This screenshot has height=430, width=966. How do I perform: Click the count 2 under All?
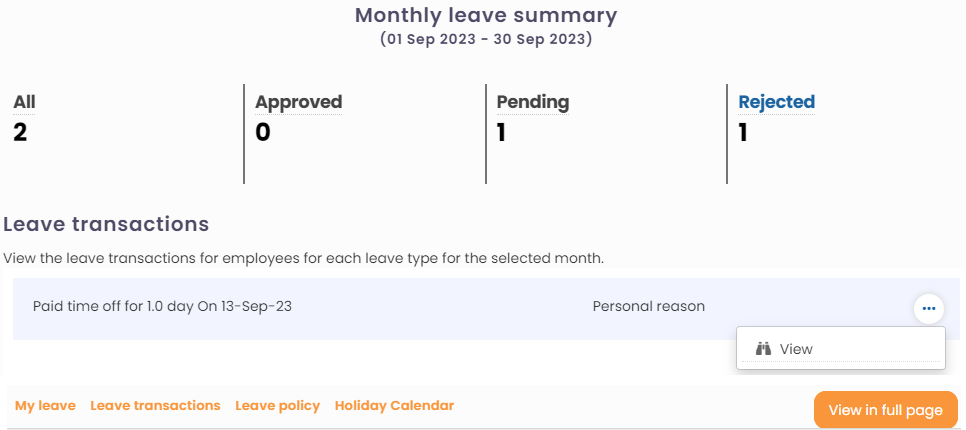point(21,132)
